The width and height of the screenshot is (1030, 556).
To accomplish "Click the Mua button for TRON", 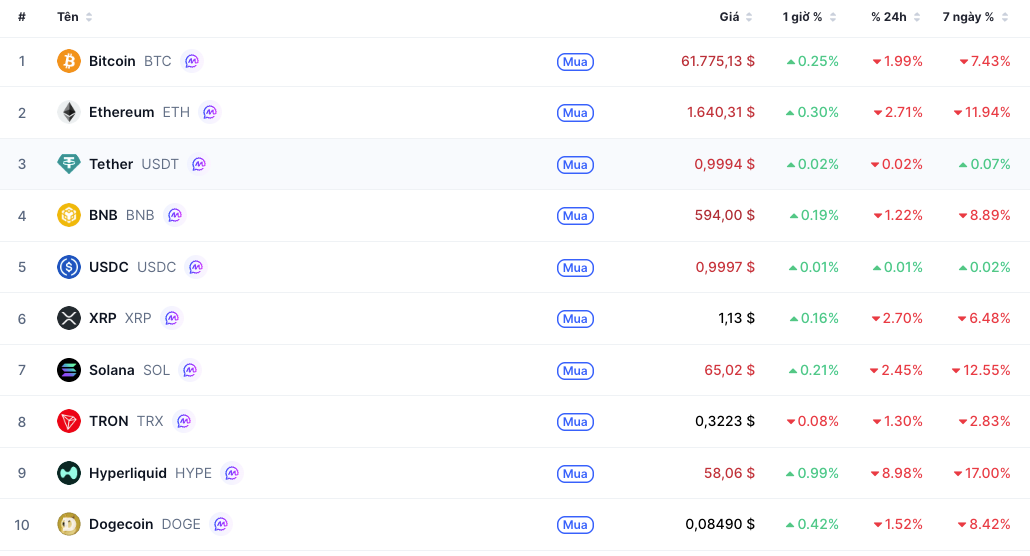I will point(575,422).
